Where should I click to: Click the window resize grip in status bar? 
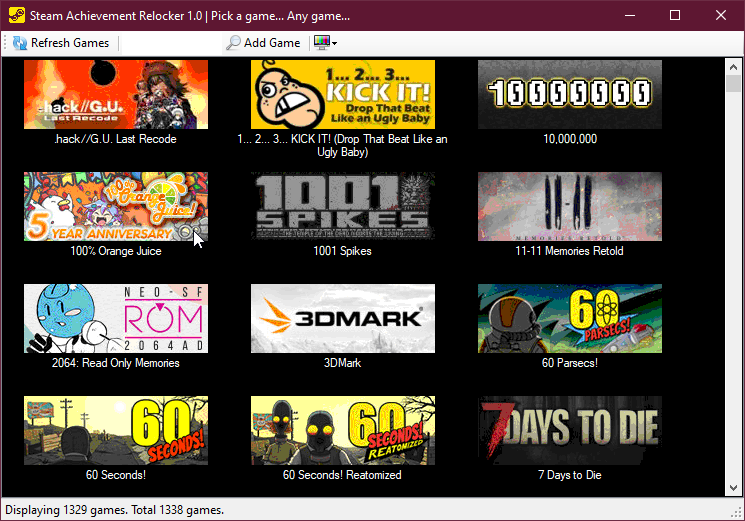pos(736,513)
